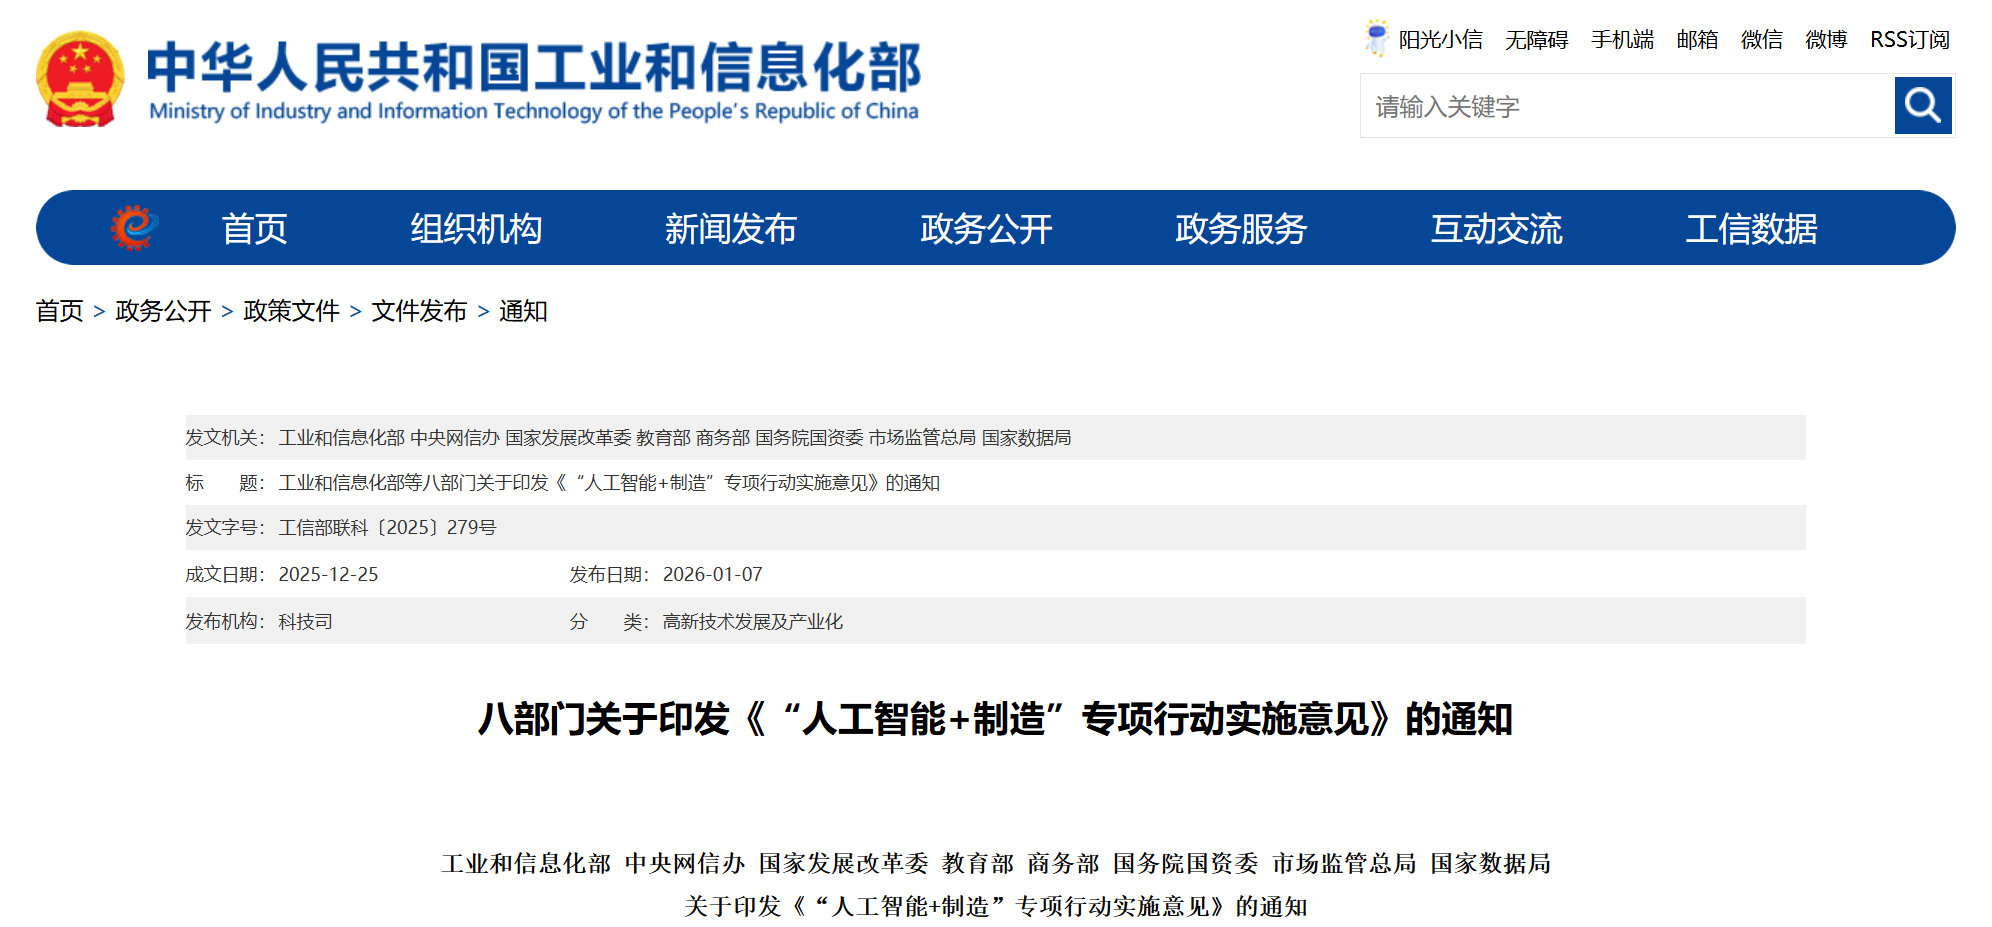Go to 新闻发布 section
Viewport: 1992px width, 927px height.
pyautogui.click(x=731, y=229)
